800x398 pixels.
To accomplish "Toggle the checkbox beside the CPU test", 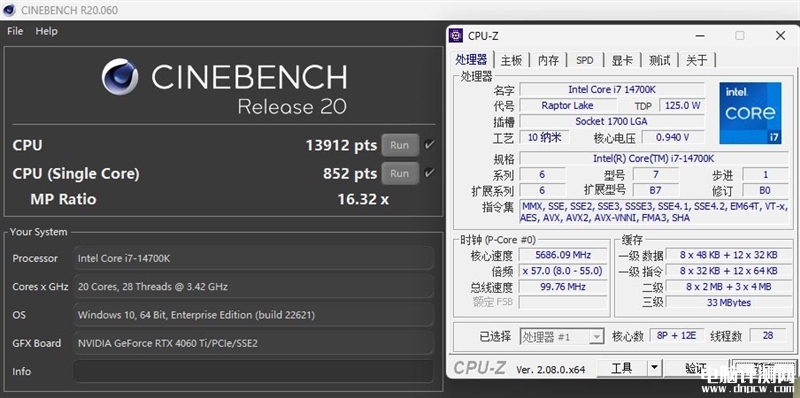I will tap(429, 145).
